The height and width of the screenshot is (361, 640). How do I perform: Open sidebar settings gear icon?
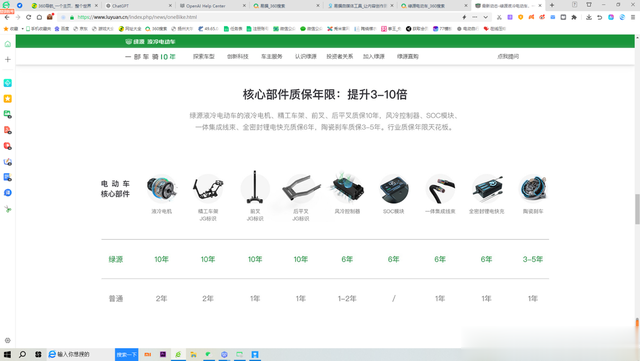pos(7,340)
